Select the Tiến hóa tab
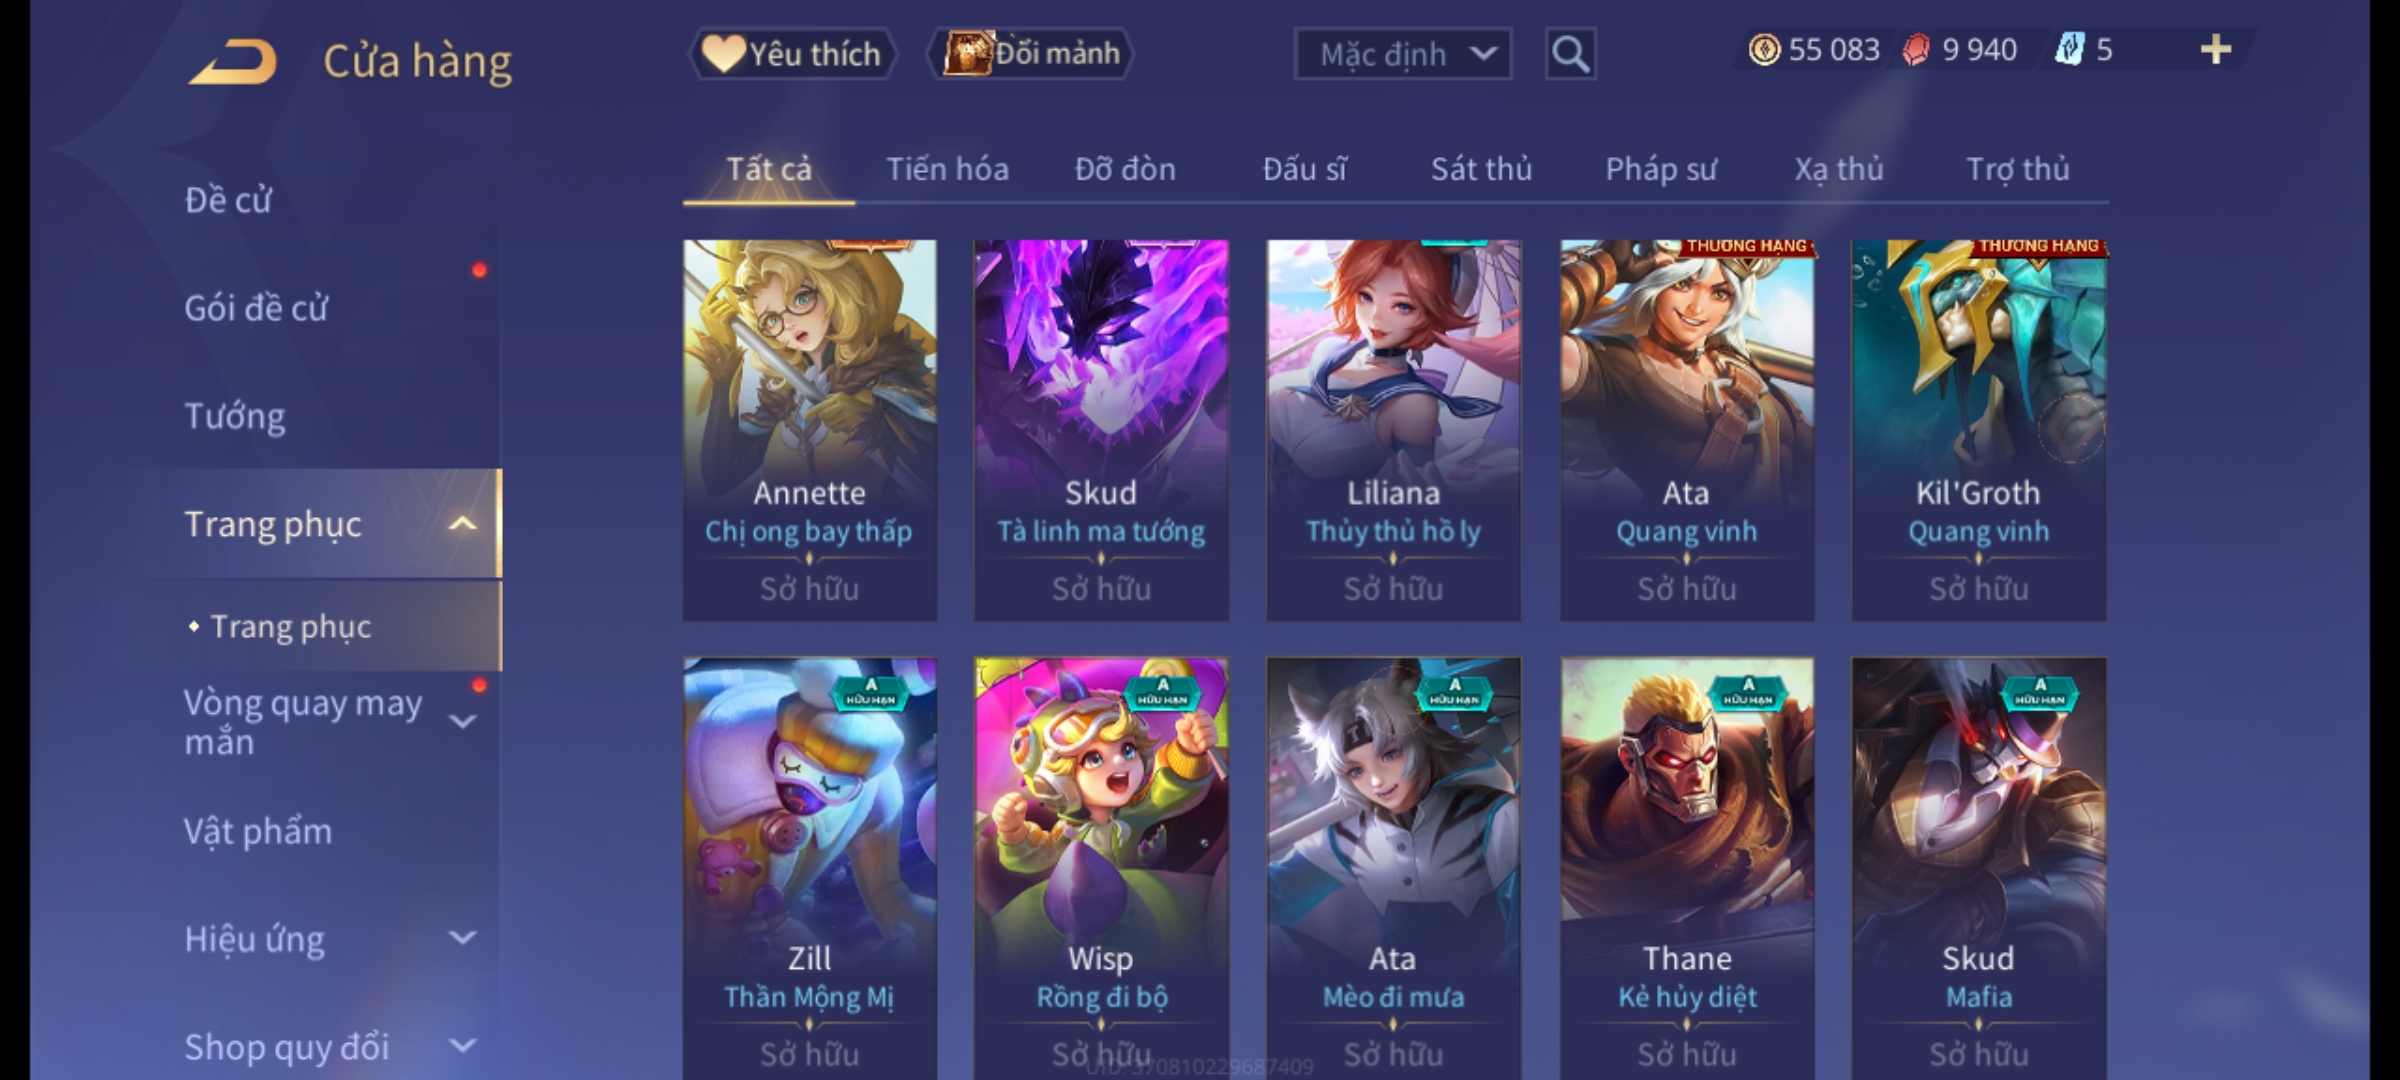This screenshot has height=1080, width=2400. (947, 169)
